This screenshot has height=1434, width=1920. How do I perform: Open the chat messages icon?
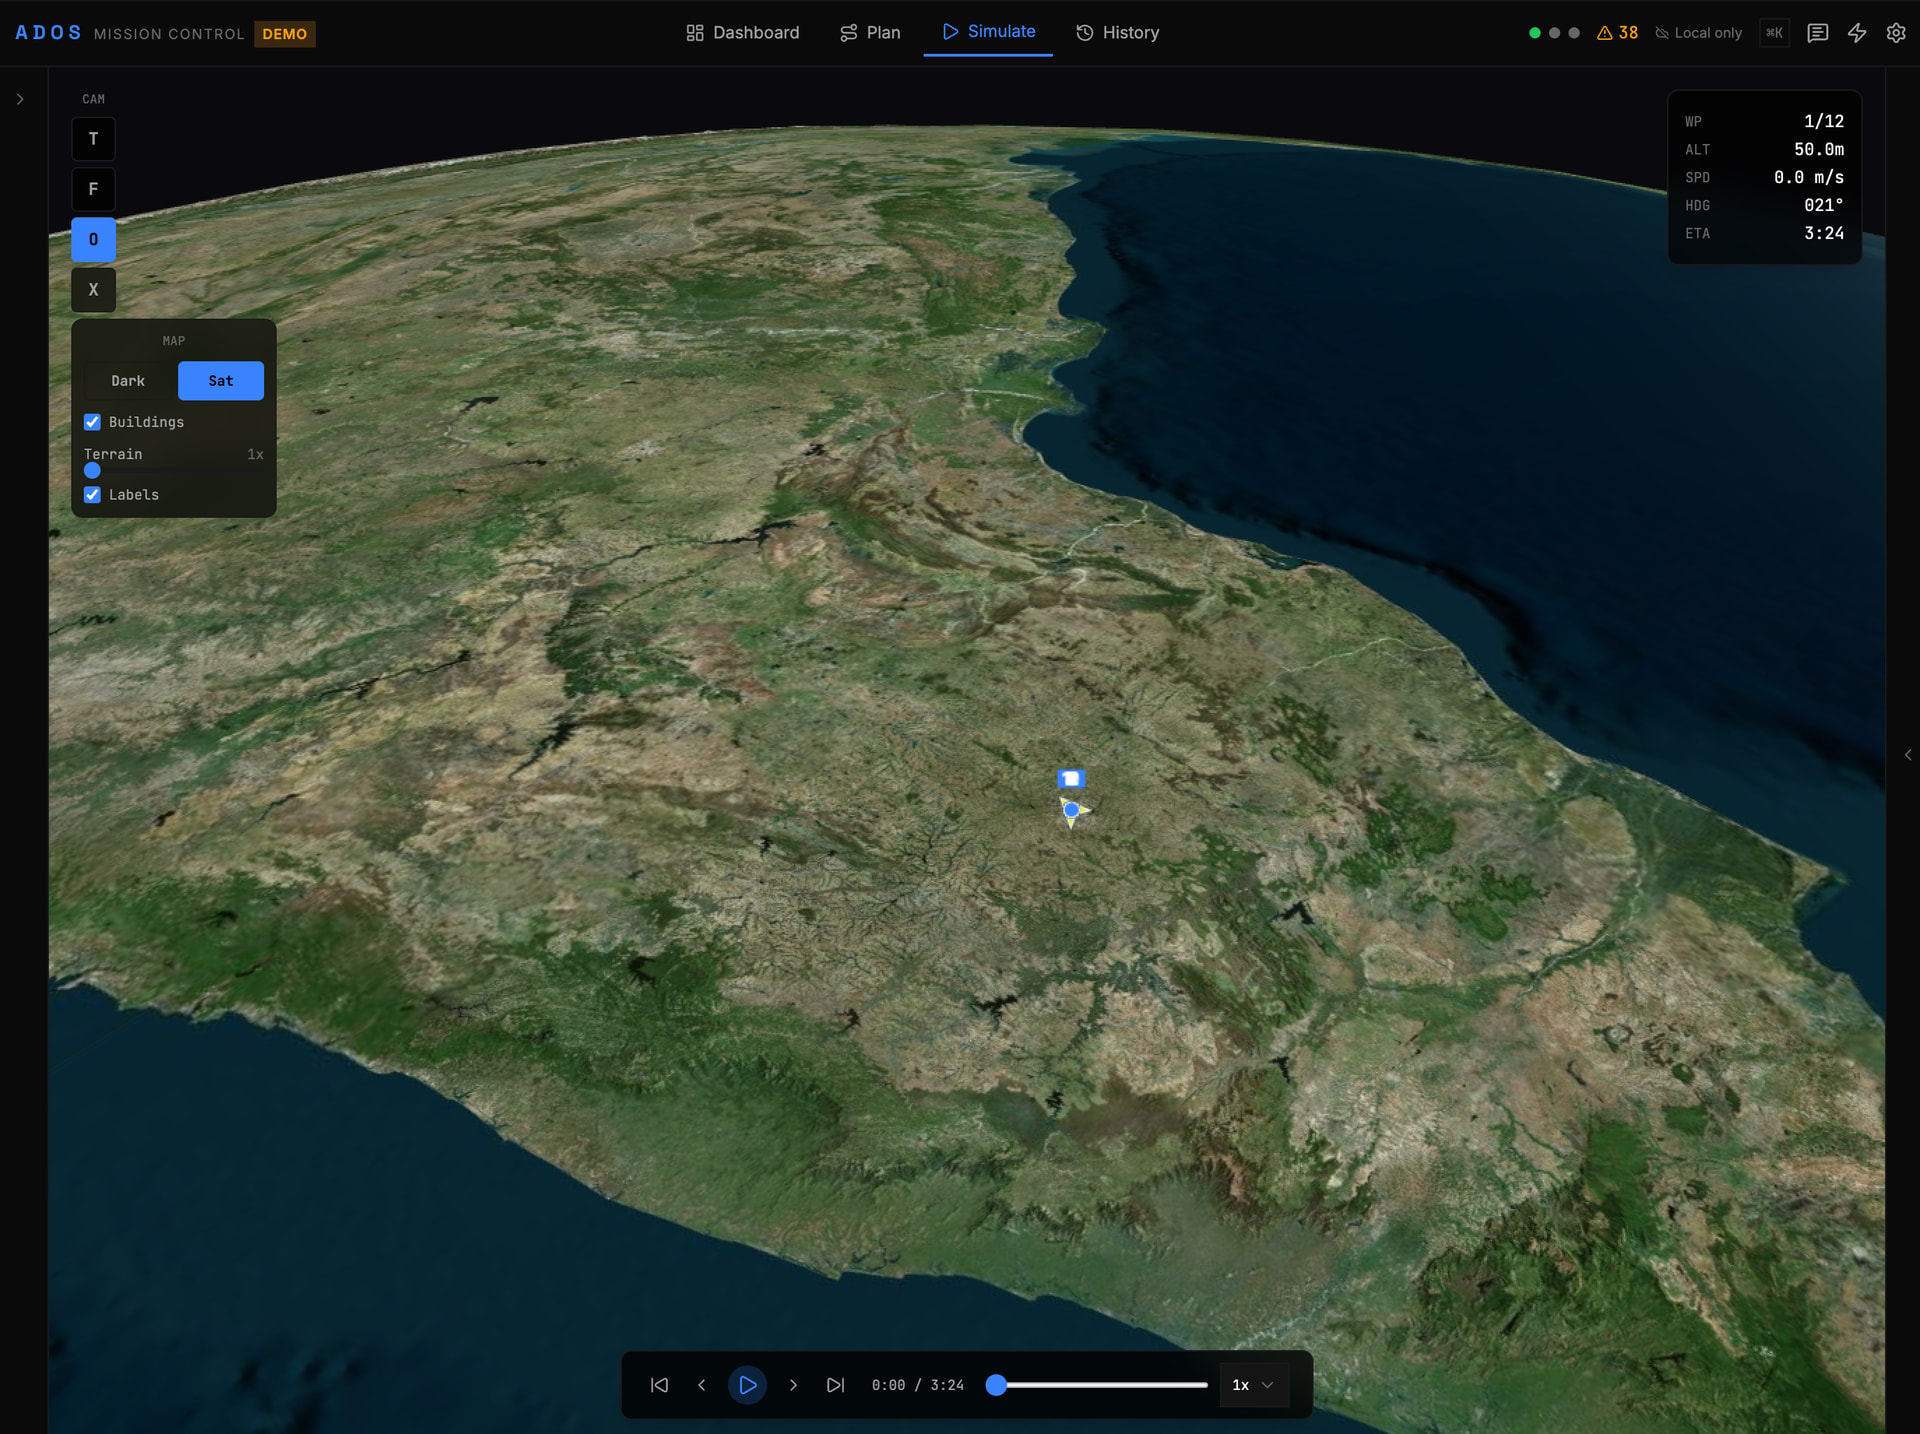(1817, 33)
